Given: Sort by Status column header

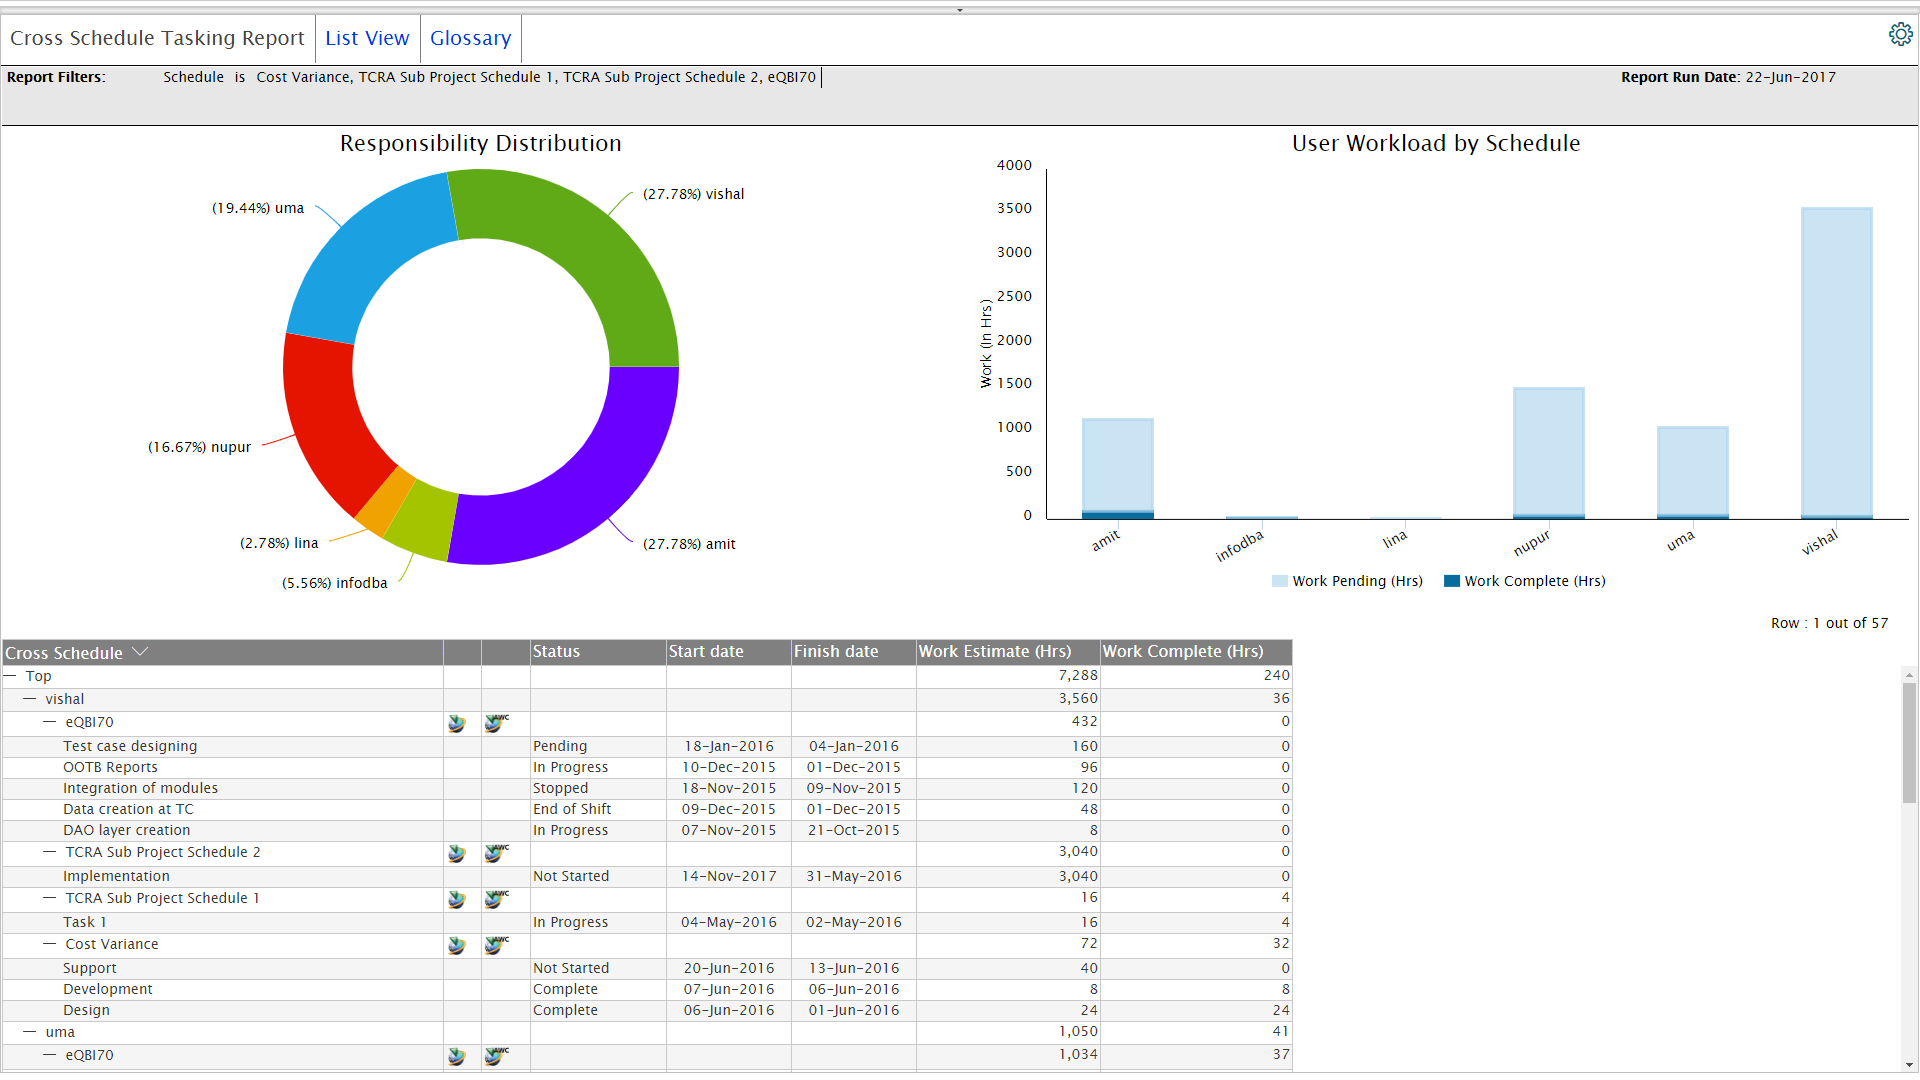Looking at the screenshot, I should point(598,652).
